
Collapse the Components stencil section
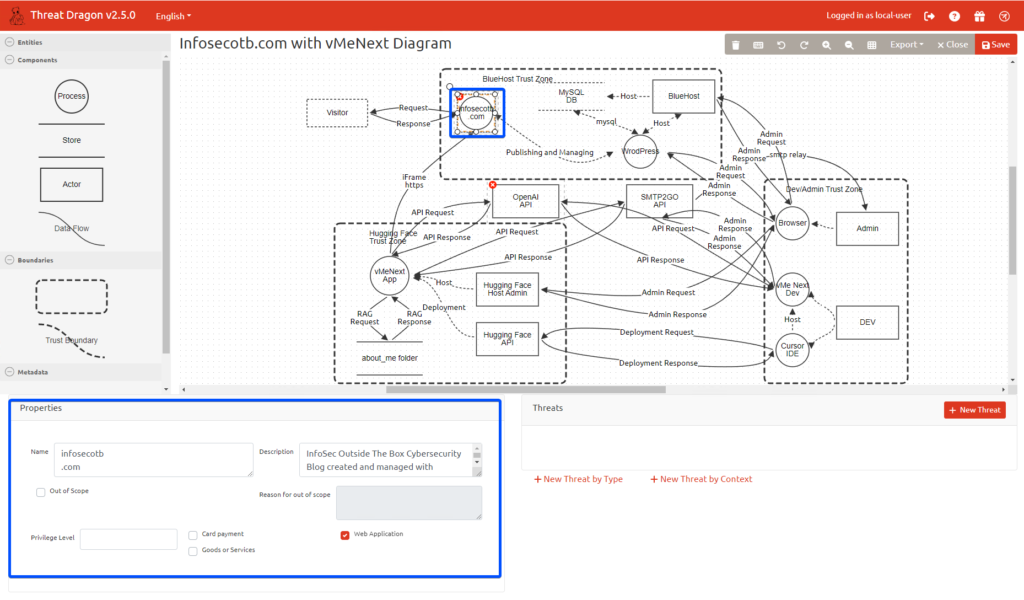10,60
